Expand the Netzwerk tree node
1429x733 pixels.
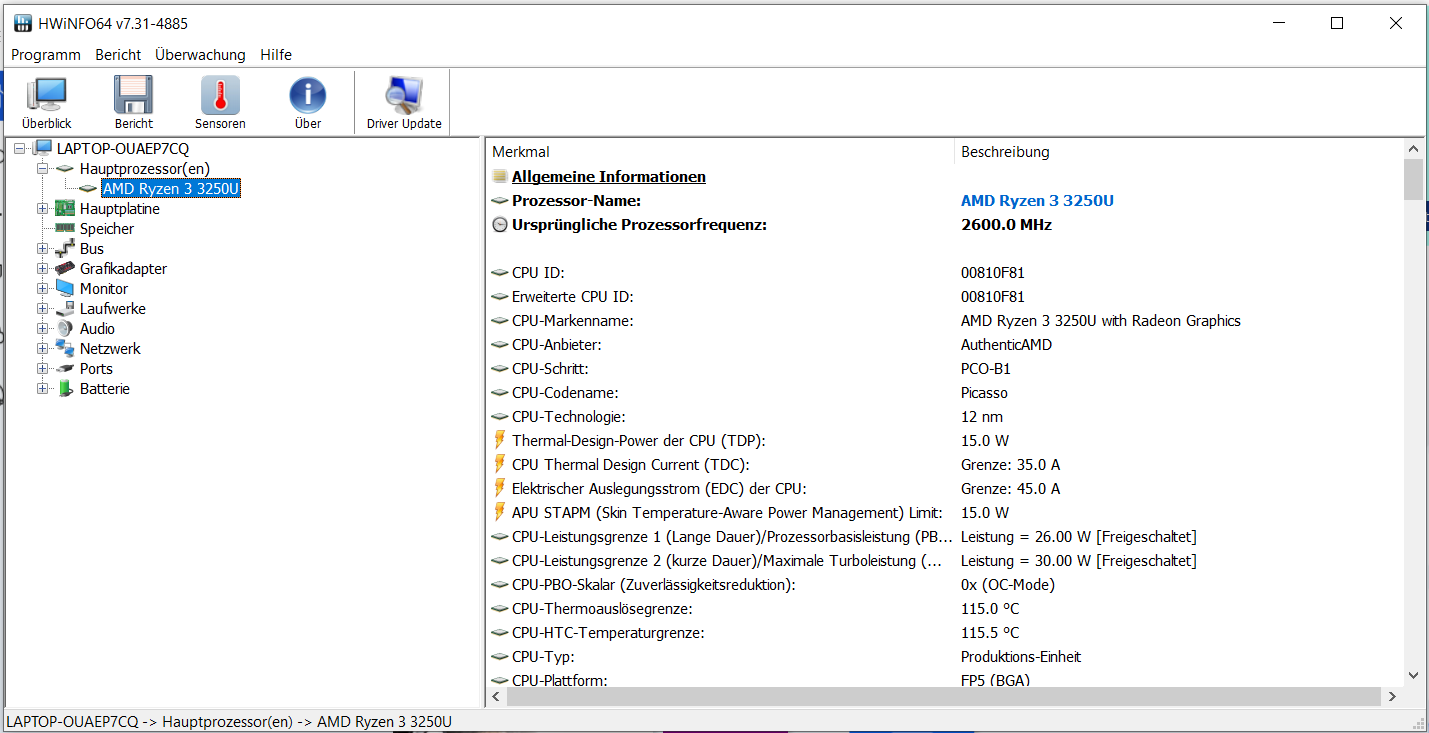click(42, 349)
